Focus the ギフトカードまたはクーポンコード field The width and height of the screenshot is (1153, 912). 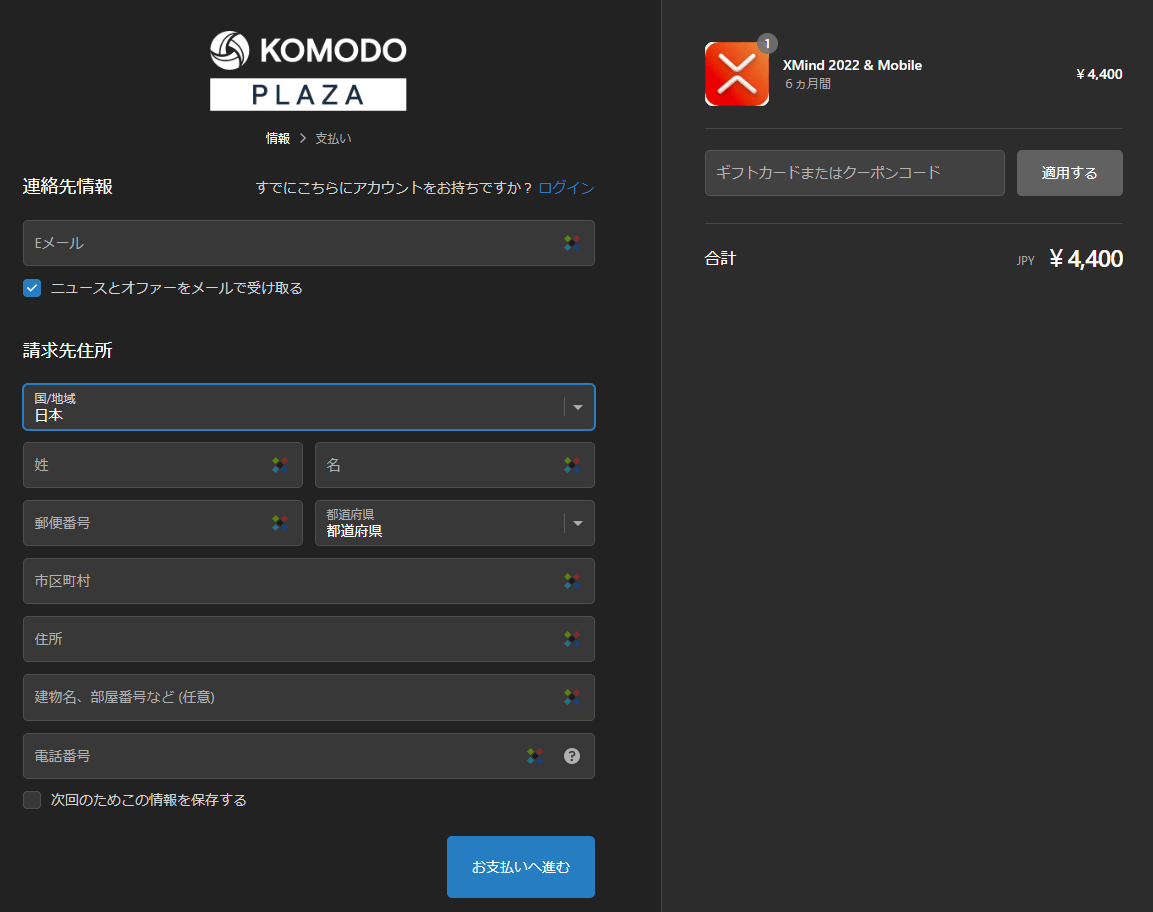[854, 173]
